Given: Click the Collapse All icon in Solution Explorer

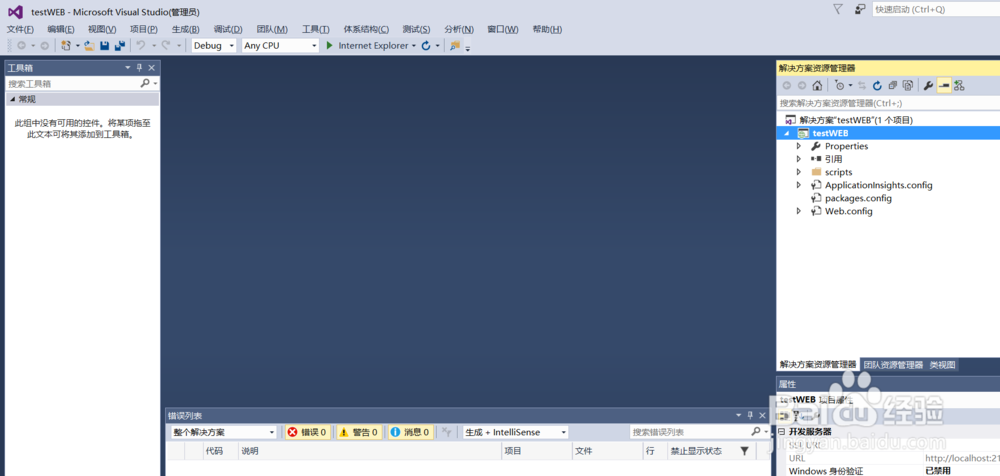Looking at the screenshot, I should (893, 86).
